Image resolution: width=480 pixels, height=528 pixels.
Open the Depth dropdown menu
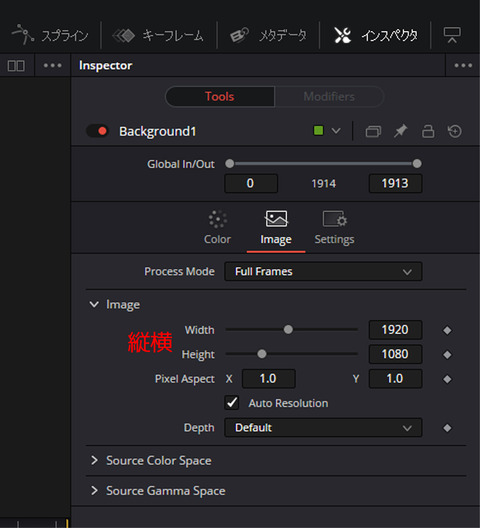[x=323, y=428]
